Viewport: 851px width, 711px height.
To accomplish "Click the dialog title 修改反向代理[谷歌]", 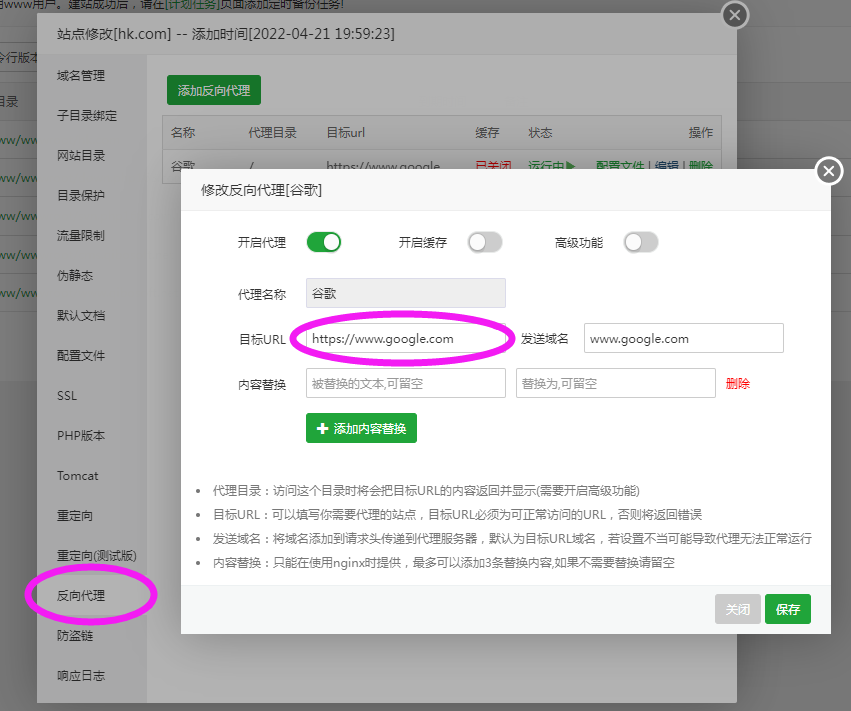I will click(262, 191).
